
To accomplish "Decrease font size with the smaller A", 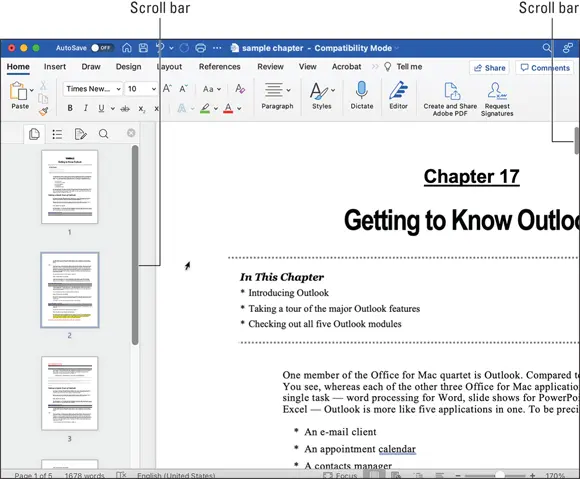I will [x=183, y=89].
